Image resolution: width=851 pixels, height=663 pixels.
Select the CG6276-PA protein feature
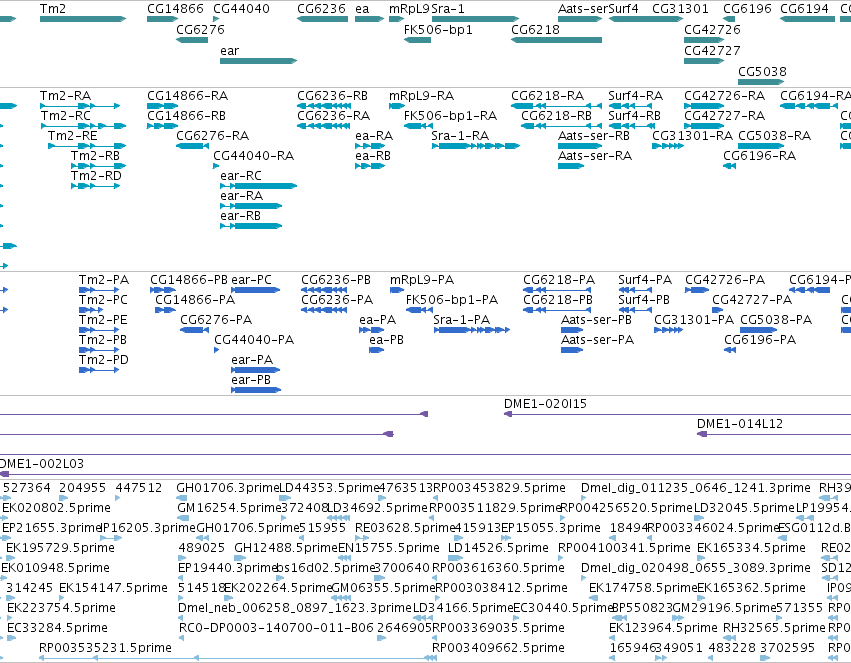(x=194, y=330)
